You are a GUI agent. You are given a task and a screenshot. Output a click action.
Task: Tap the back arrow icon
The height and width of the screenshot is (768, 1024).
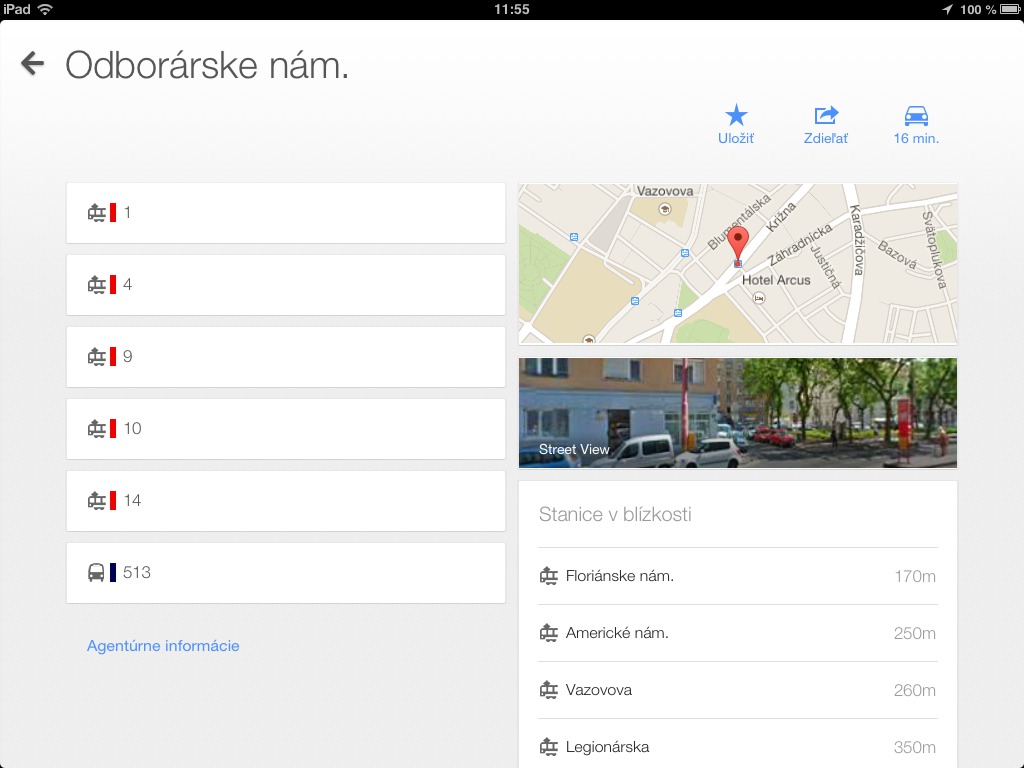(x=32, y=63)
